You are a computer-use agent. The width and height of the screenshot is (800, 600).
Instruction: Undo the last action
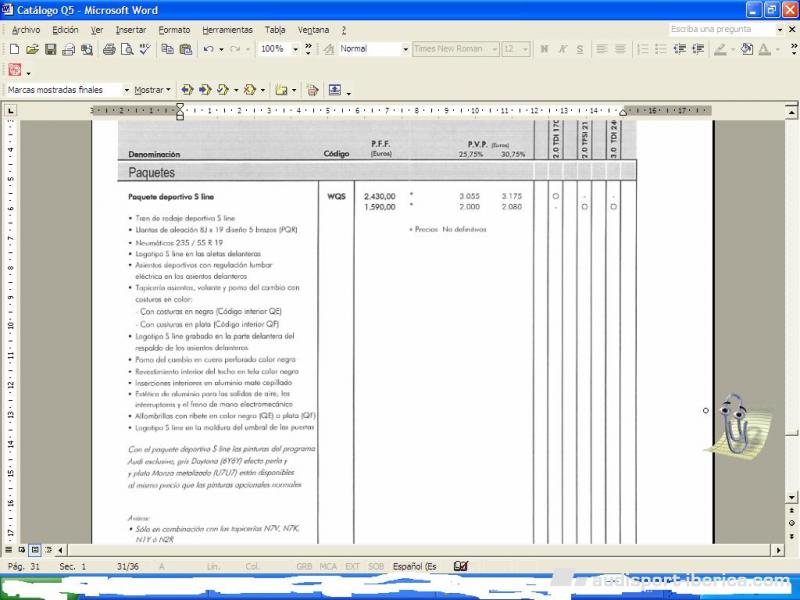pyautogui.click(x=208, y=49)
